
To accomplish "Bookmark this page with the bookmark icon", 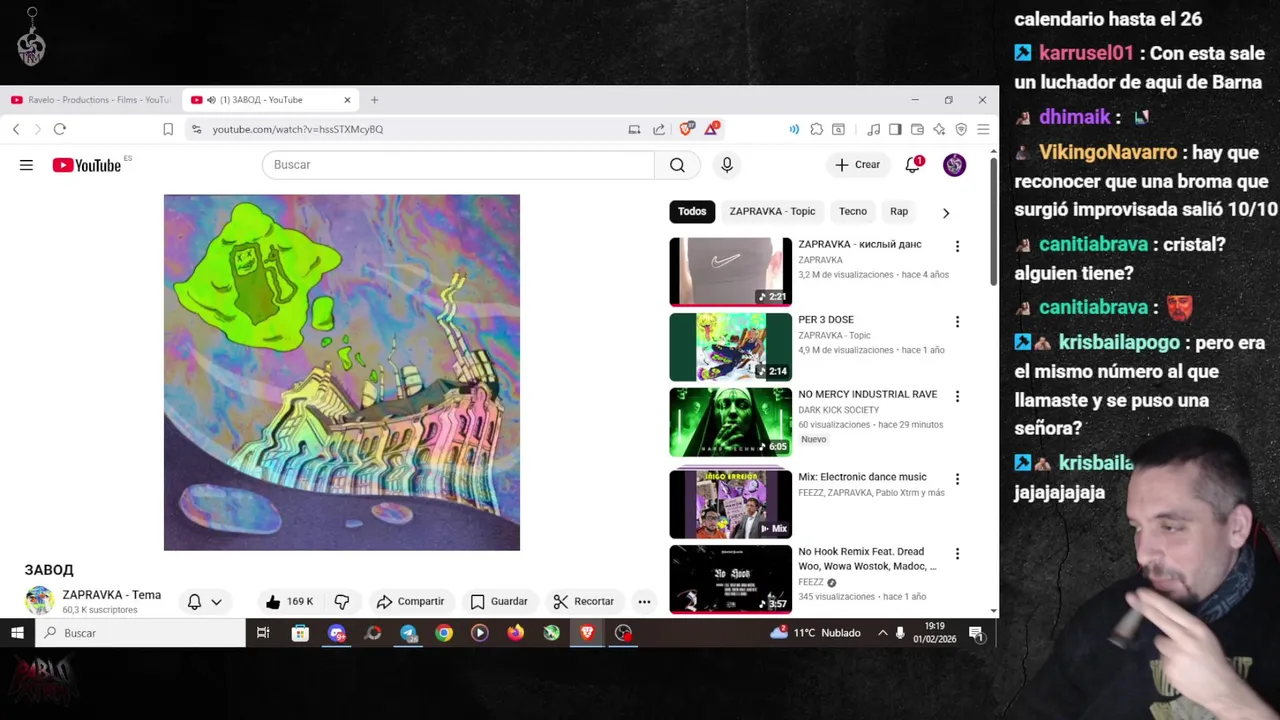I will click(168, 129).
